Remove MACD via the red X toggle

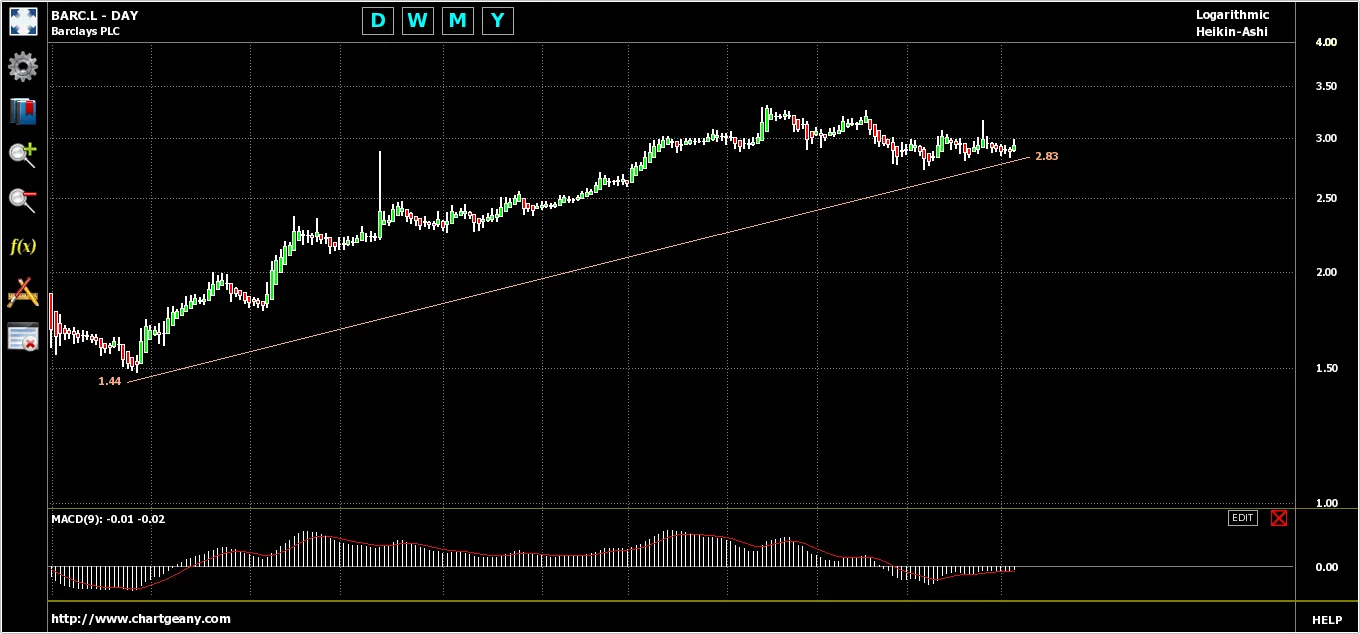tap(1279, 518)
